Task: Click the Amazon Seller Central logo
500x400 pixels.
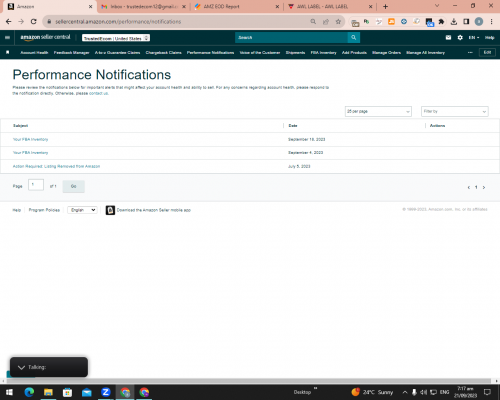Action: [45, 37]
